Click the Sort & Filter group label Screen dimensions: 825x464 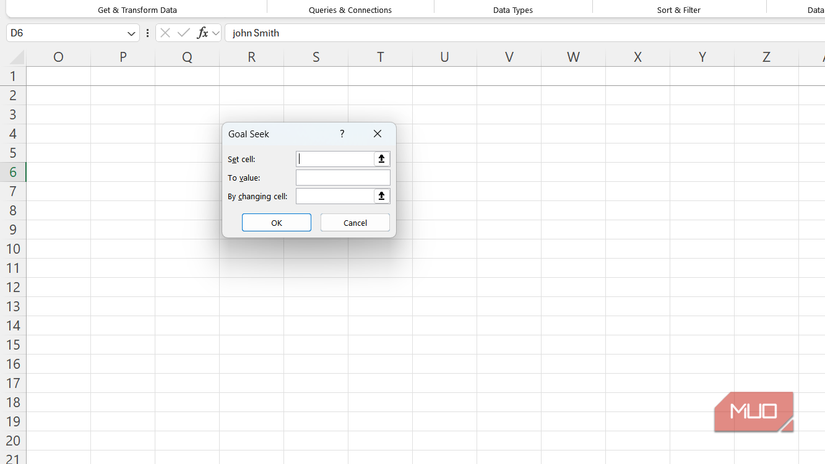(679, 9)
